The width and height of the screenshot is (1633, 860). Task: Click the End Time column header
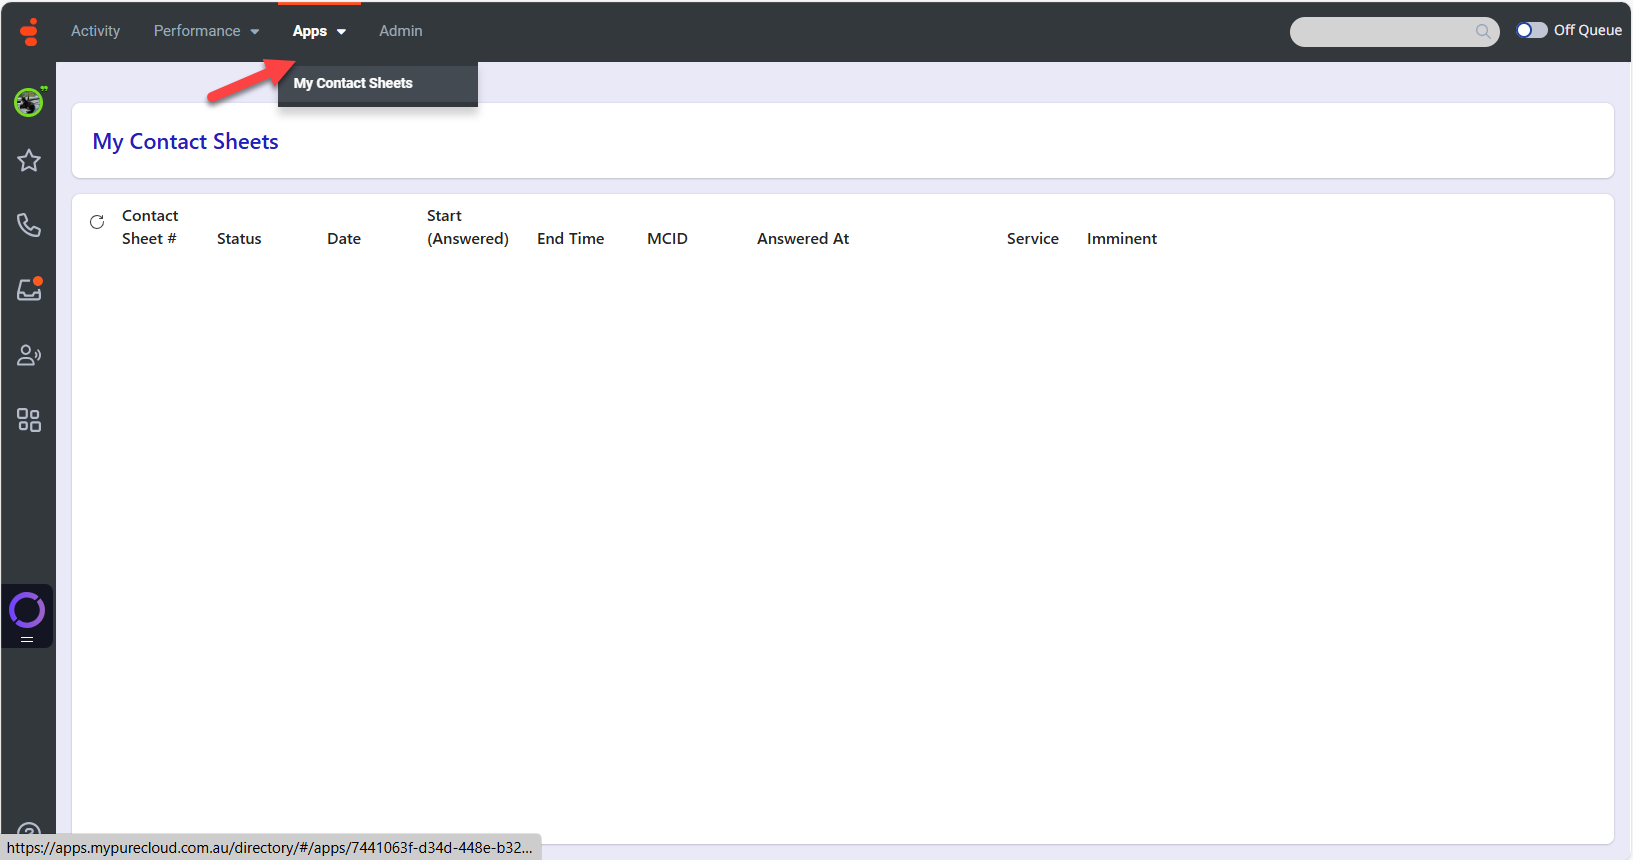[x=570, y=239]
